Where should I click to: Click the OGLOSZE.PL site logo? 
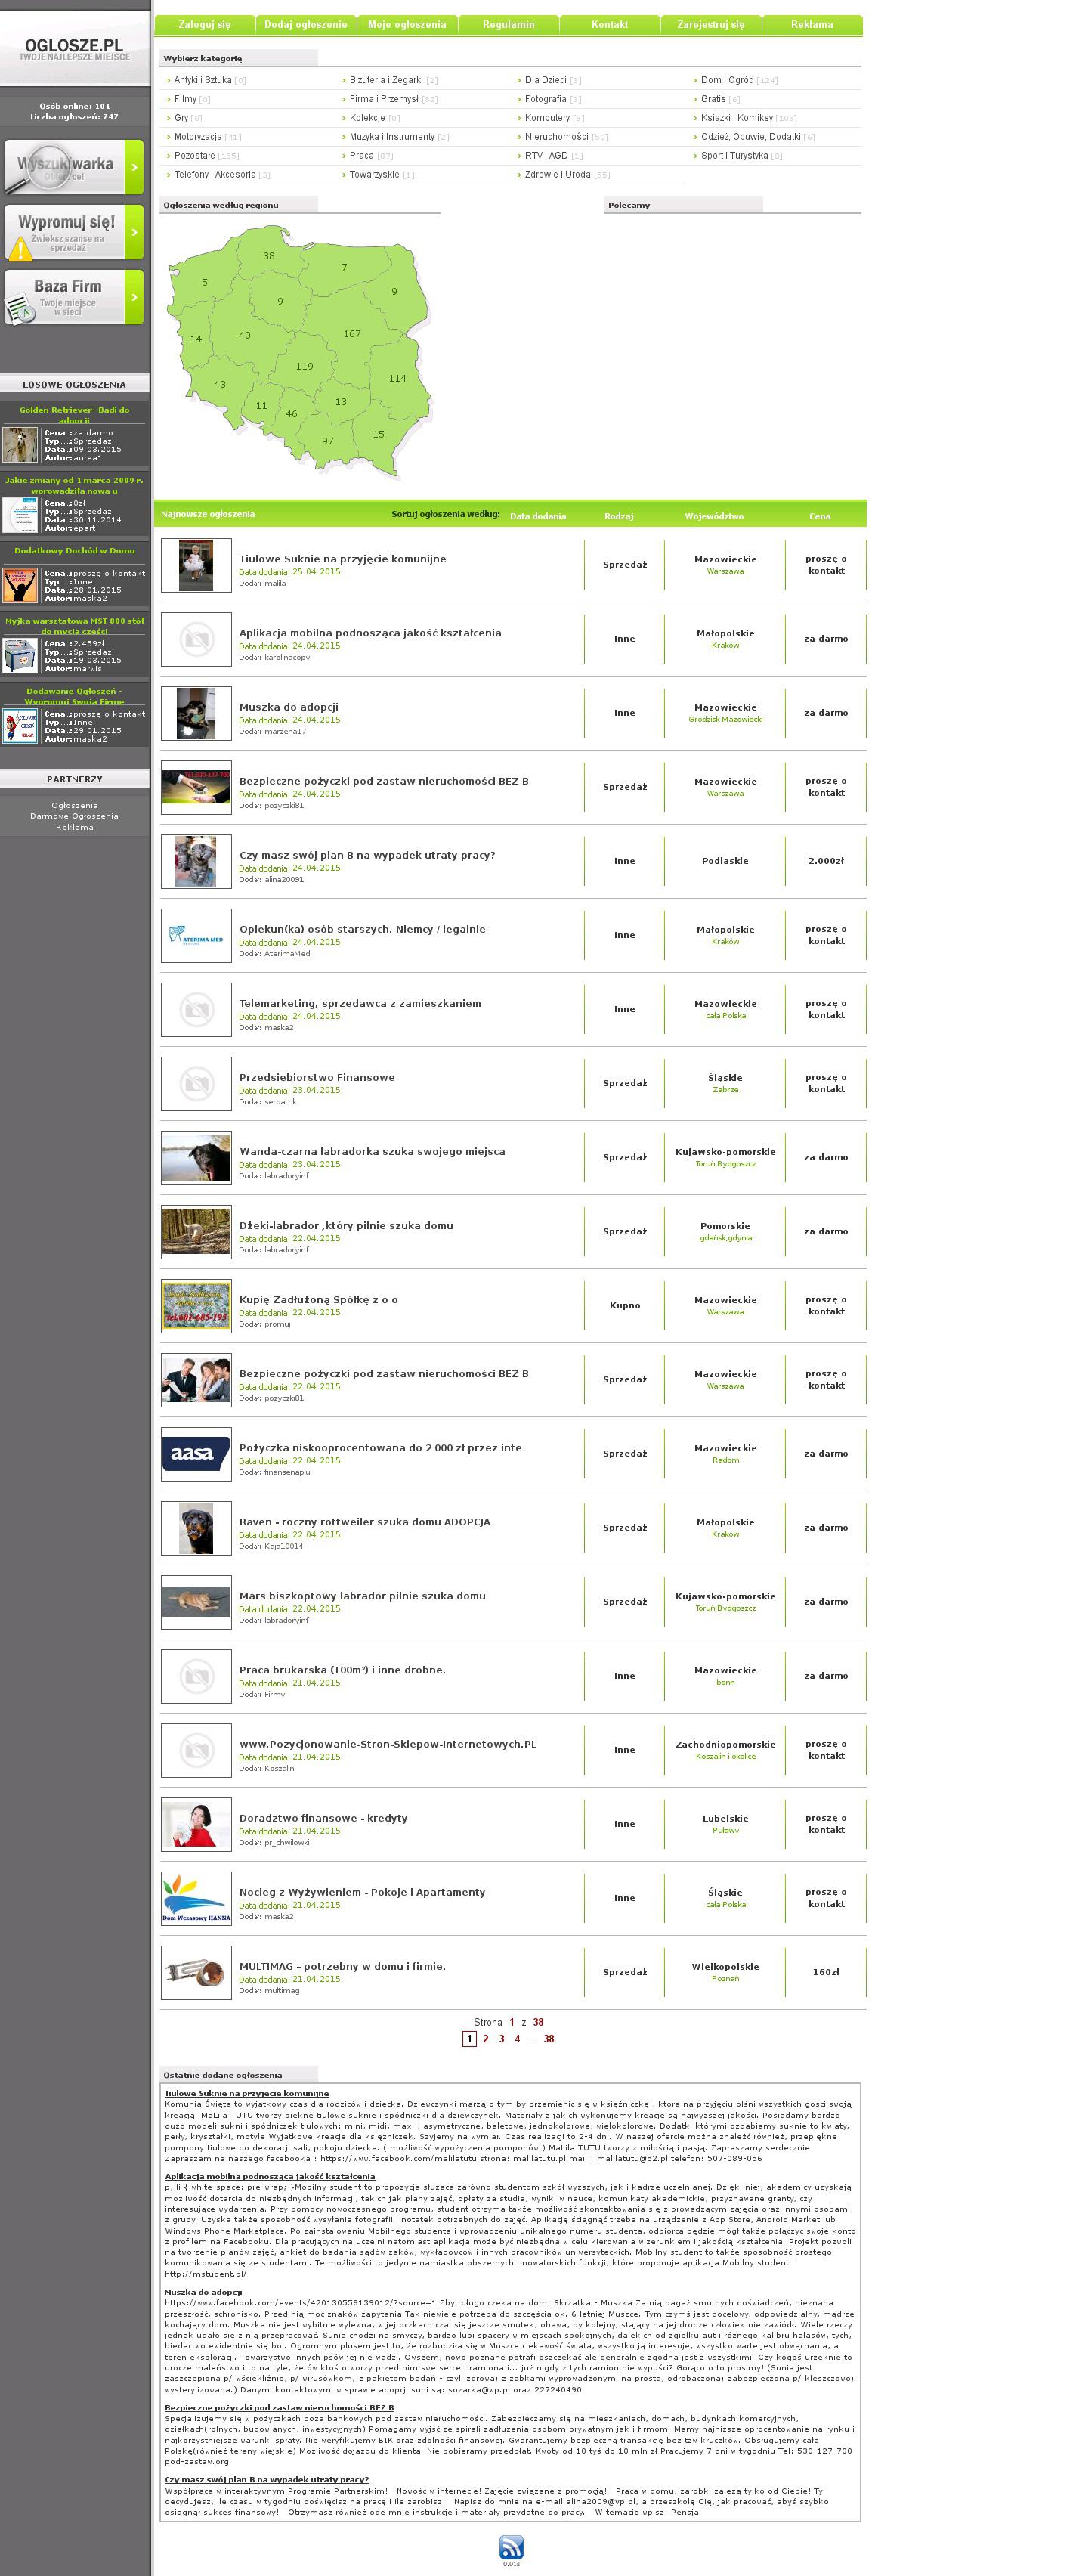(74, 49)
